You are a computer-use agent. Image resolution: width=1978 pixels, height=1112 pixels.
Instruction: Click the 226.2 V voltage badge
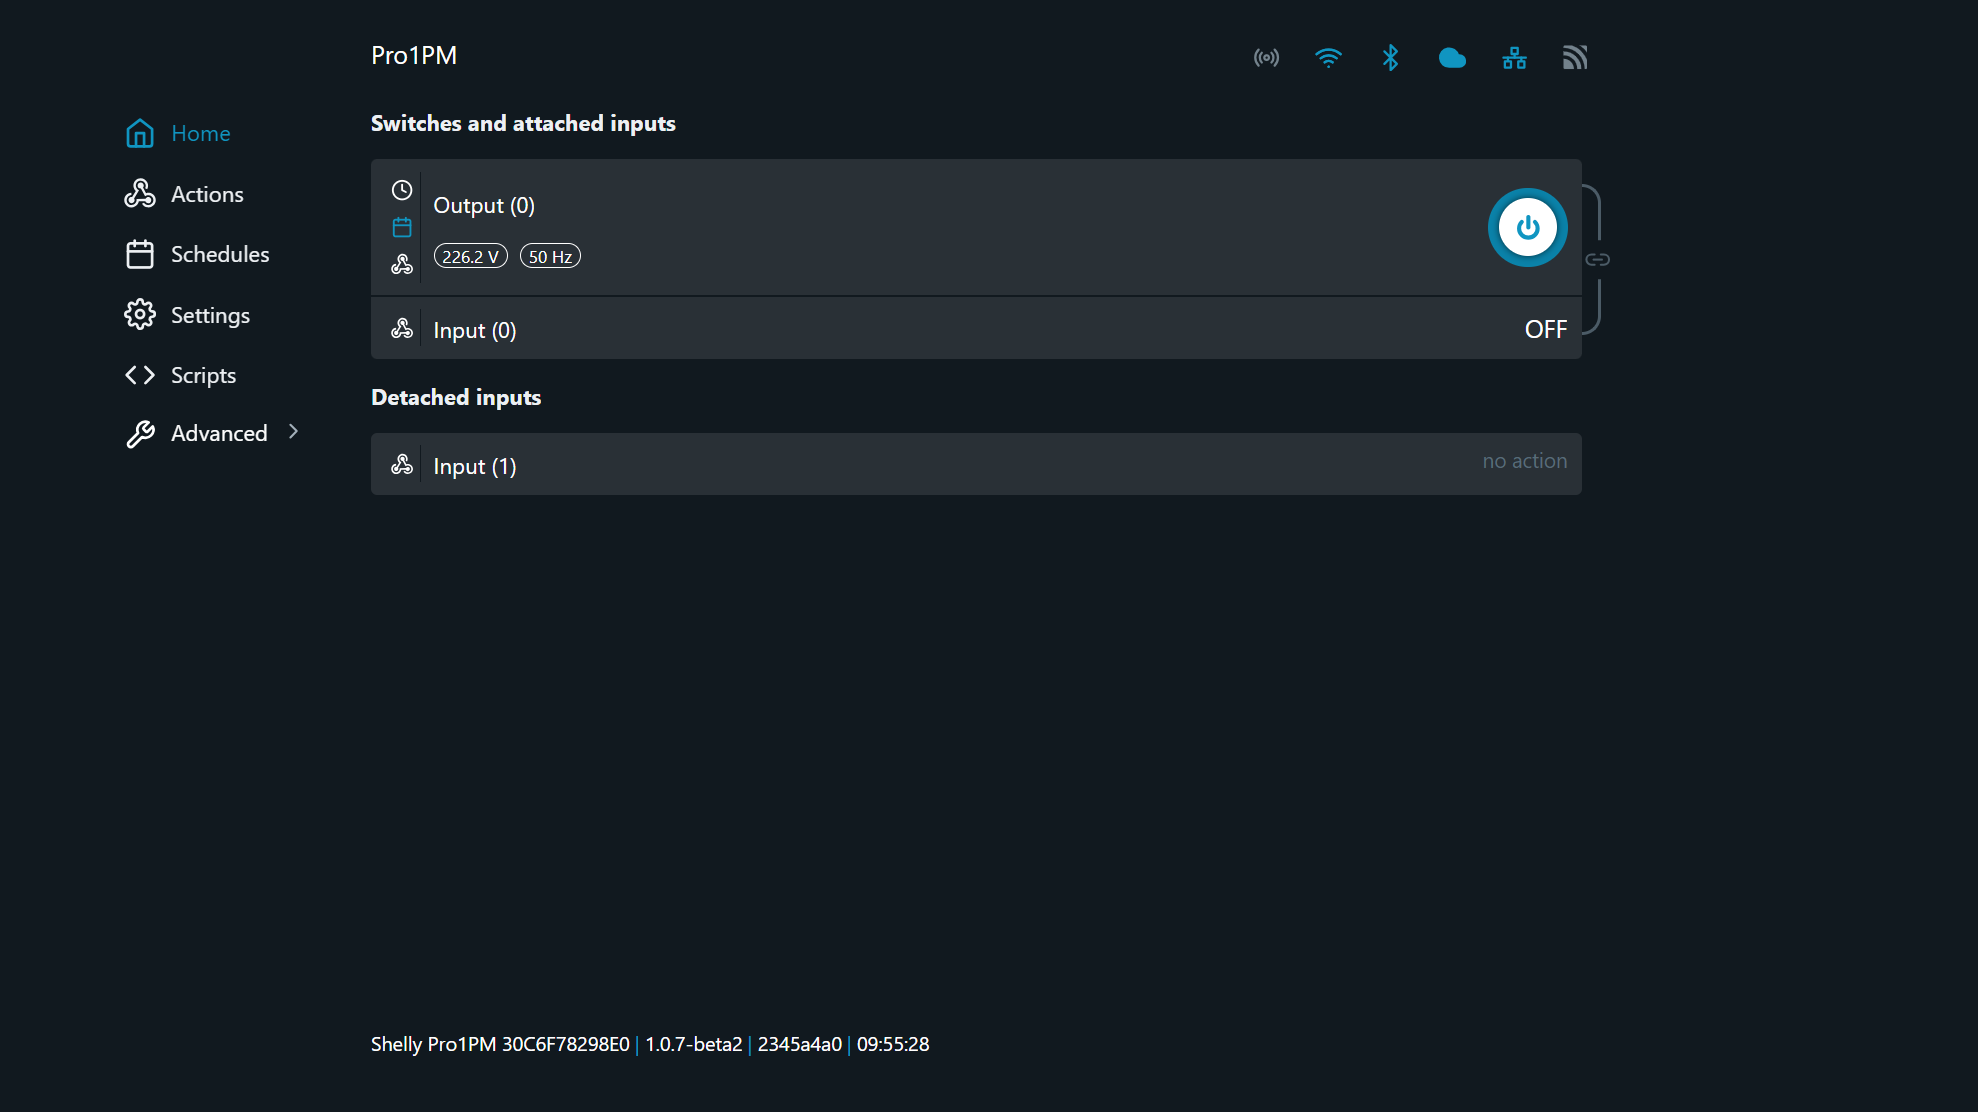coord(470,256)
